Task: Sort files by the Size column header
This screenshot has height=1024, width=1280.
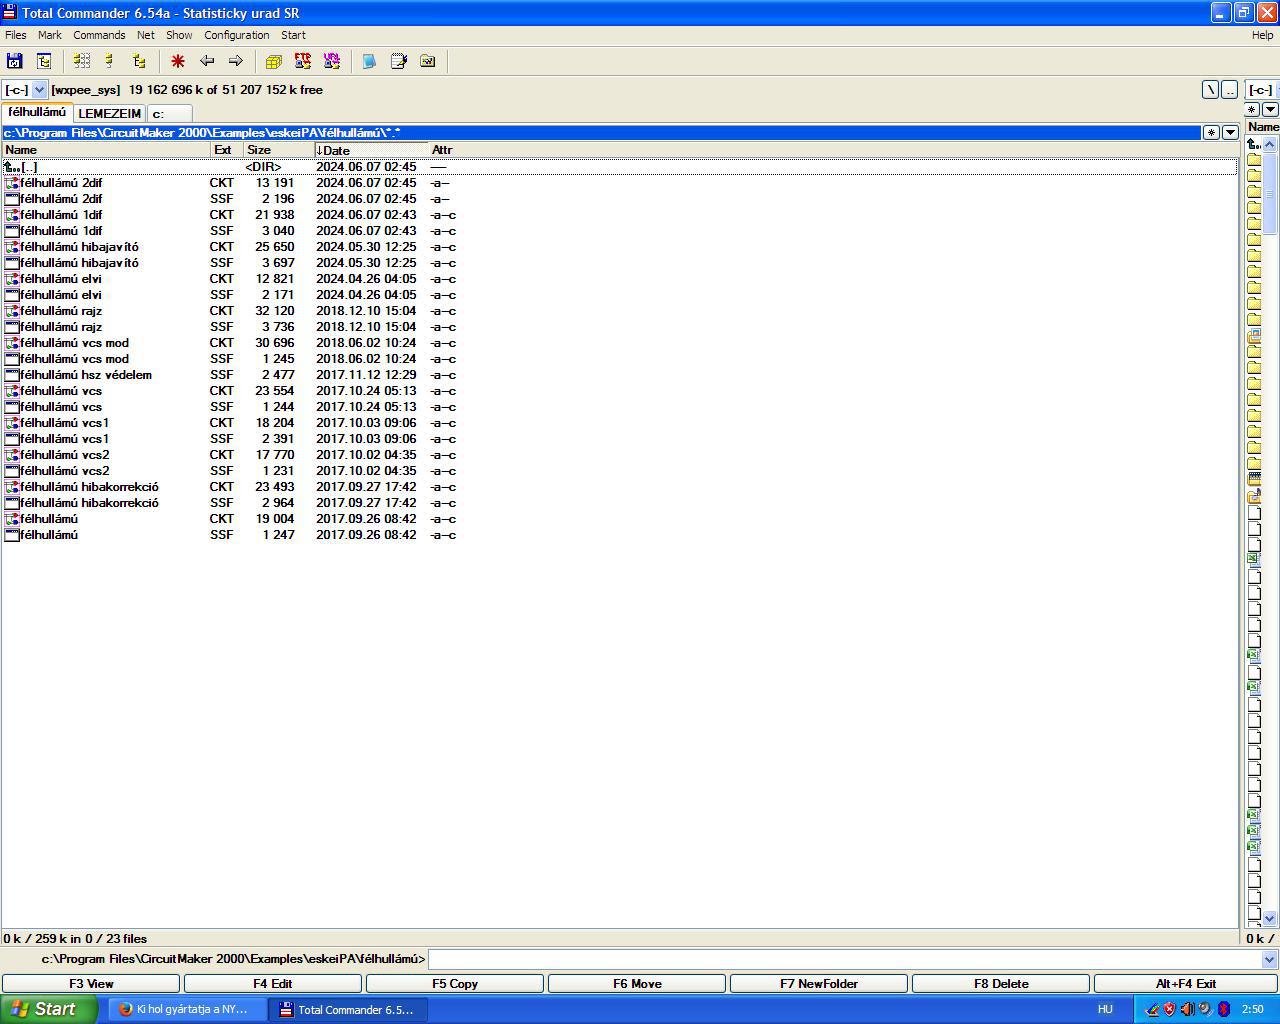Action: pyautogui.click(x=278, y=150)
